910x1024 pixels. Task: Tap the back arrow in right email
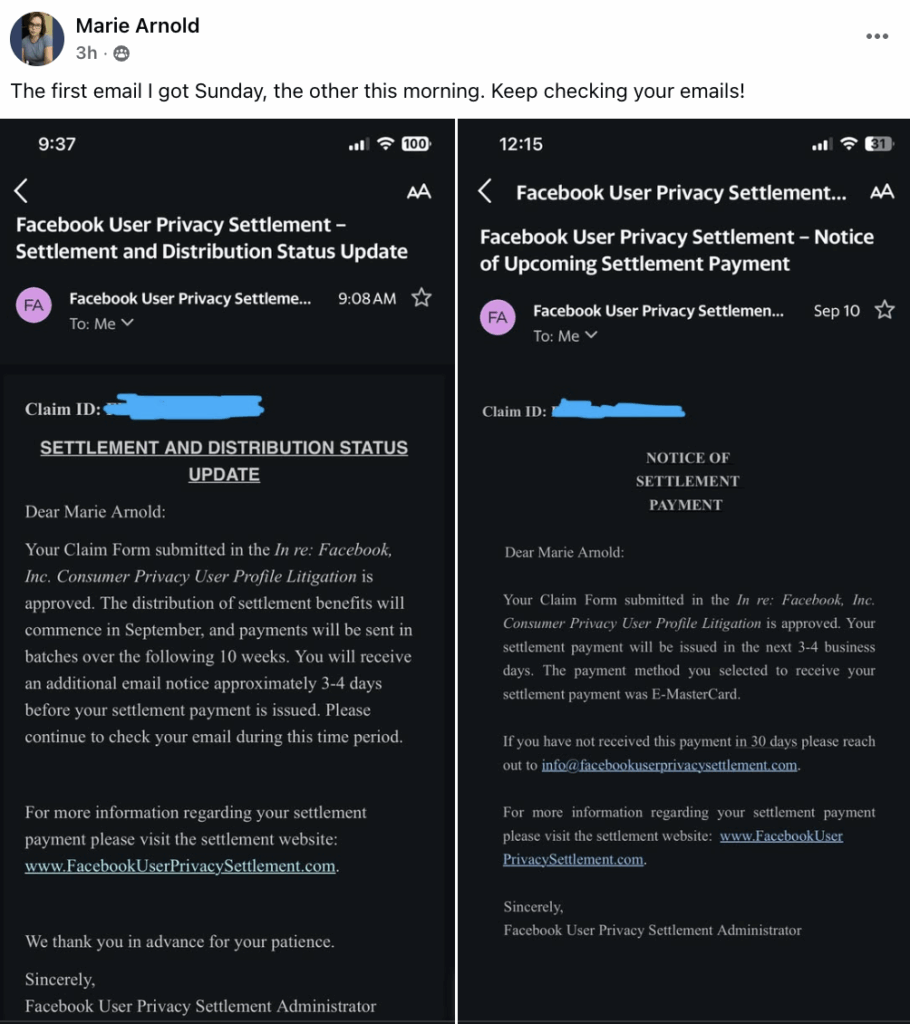[485, 191]
